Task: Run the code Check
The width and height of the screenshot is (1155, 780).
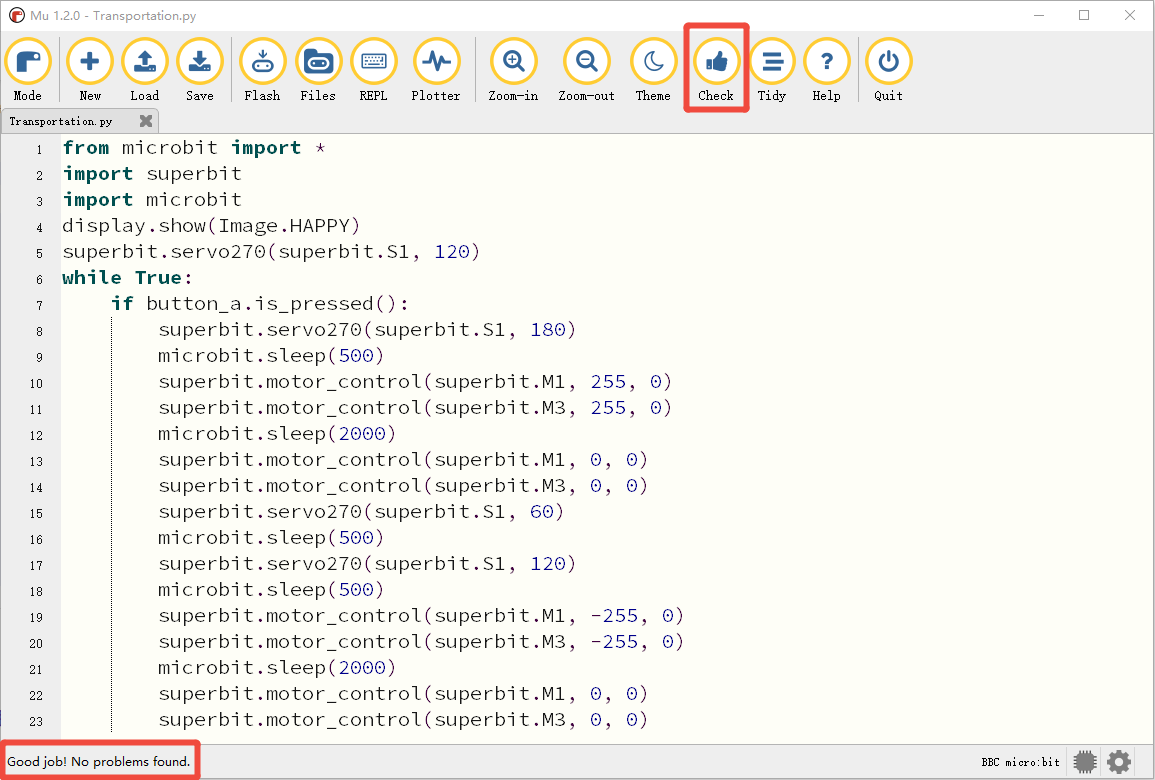Action: pos(716,70)
